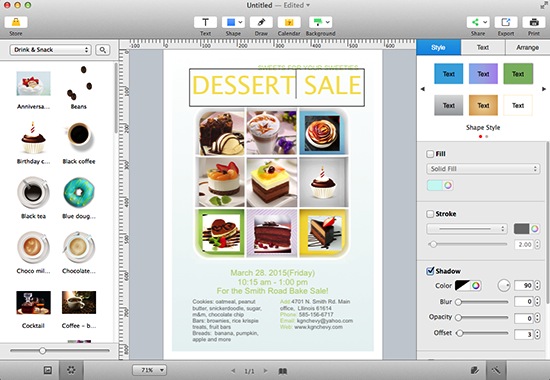Apply the green Text shape style
This screenshot has width=550, height=380.
[518, 74]
